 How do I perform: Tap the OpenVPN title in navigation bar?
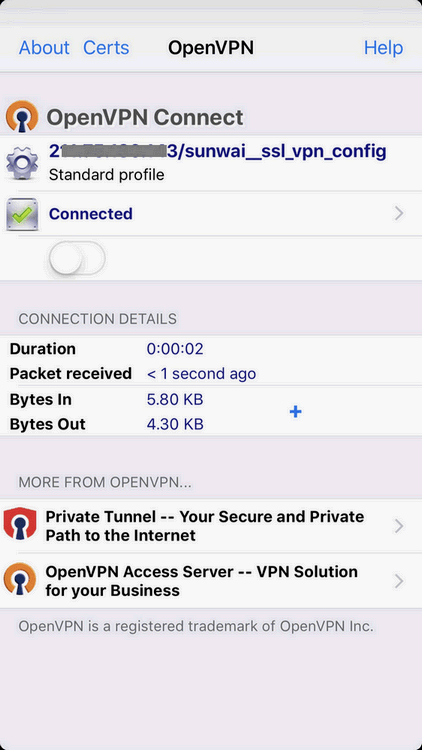(211, 48)
